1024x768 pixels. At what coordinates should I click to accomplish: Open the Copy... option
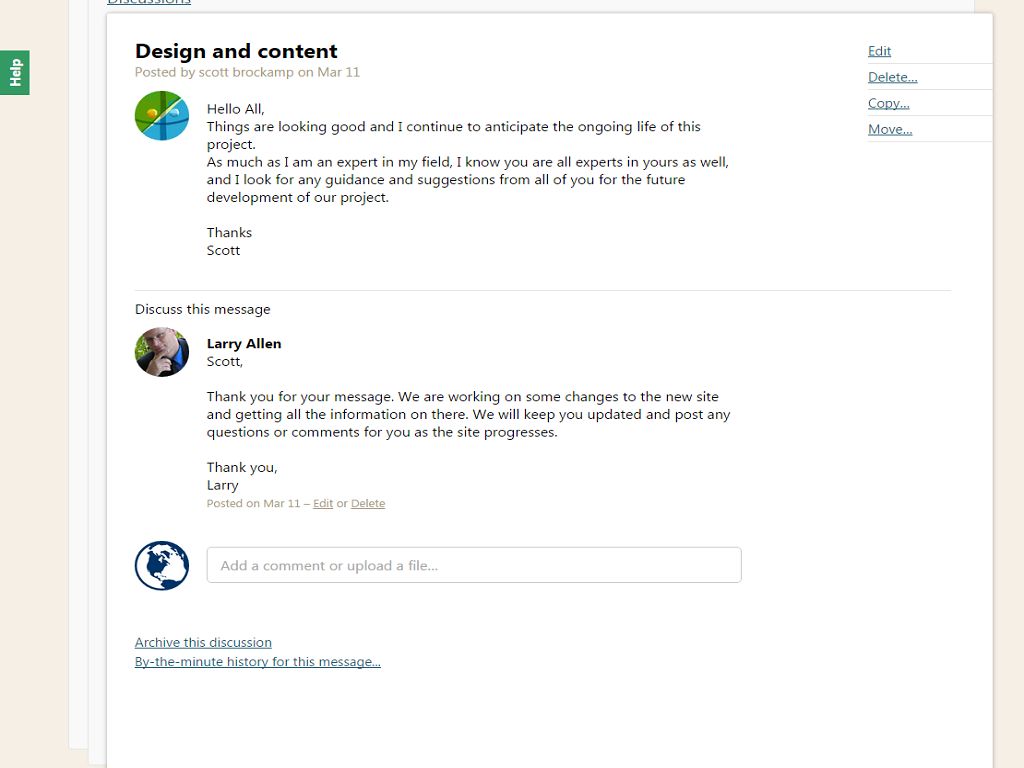(x=888, y=103)
